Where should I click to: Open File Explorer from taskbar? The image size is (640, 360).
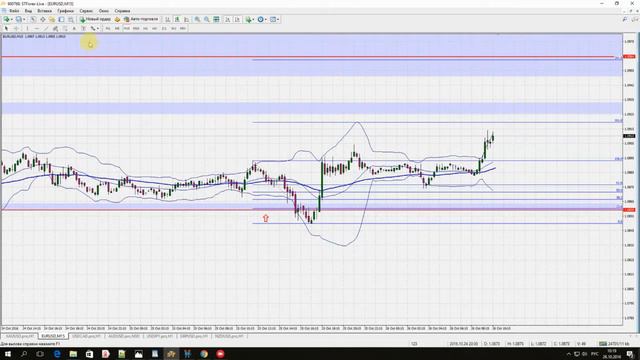click(73, 354)
